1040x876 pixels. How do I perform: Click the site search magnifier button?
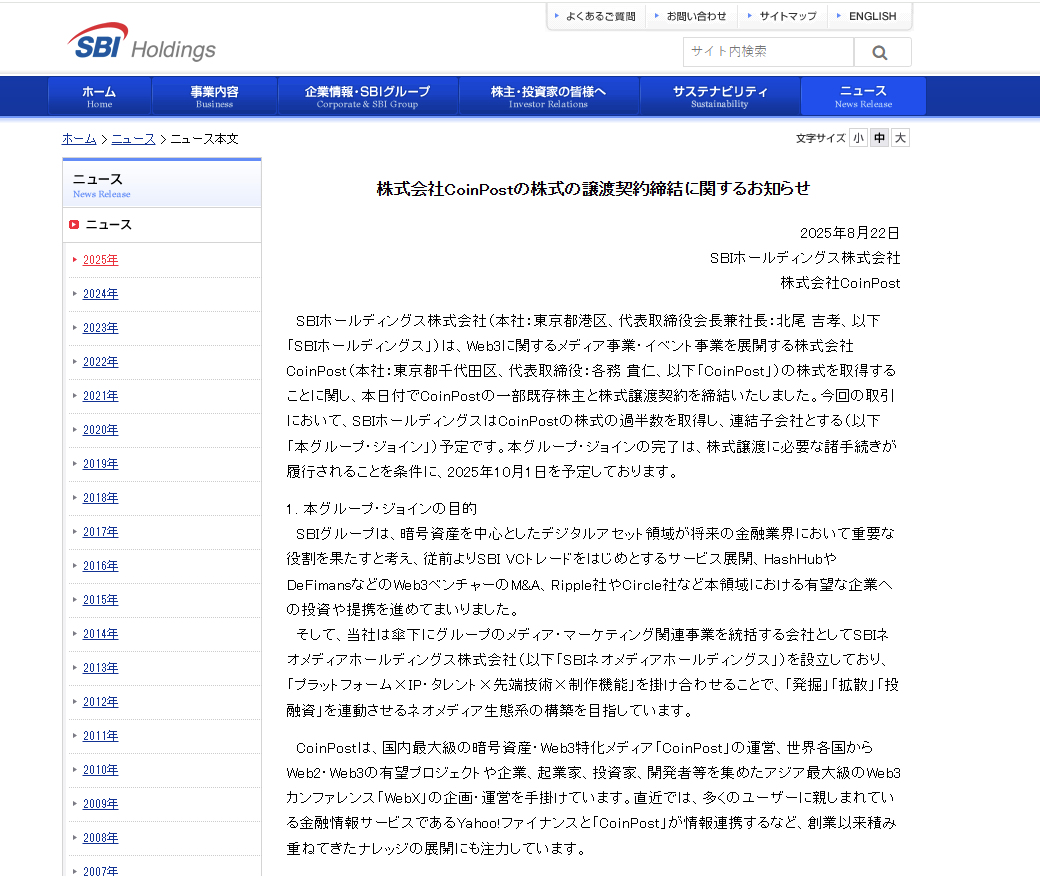coord(882,52)
